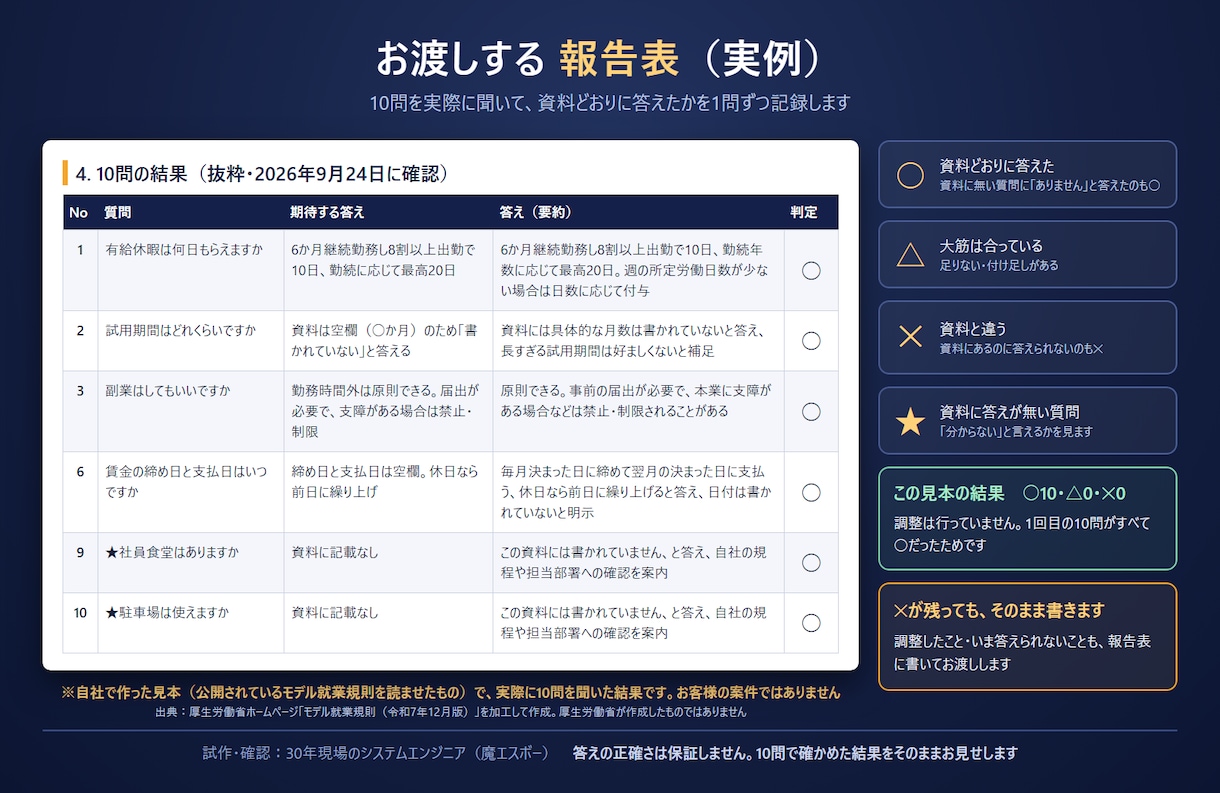The image size is (1220, 793).
Task: Click the 質問 column header
Action: pos(117,212)
